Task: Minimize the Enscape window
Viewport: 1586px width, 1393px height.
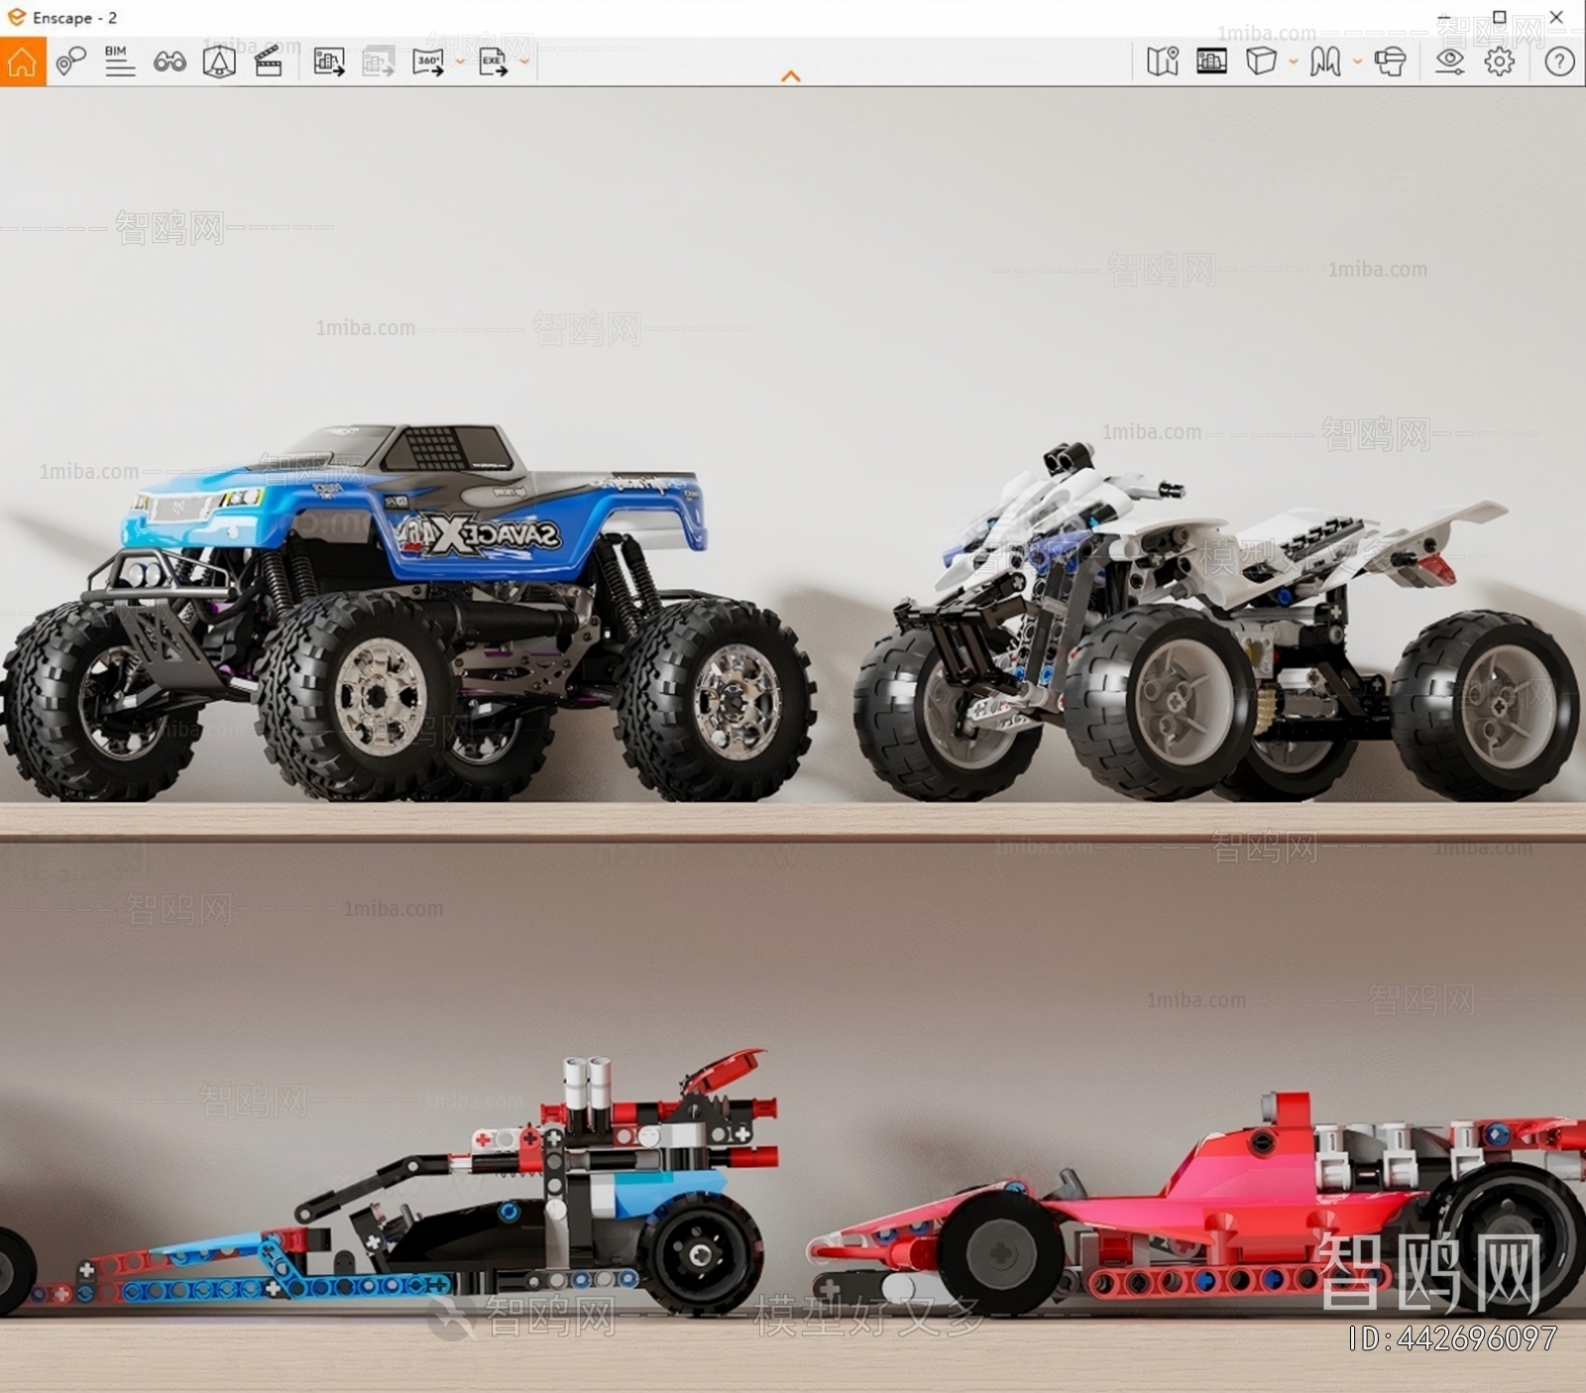Action: (x=1443, y=17)
